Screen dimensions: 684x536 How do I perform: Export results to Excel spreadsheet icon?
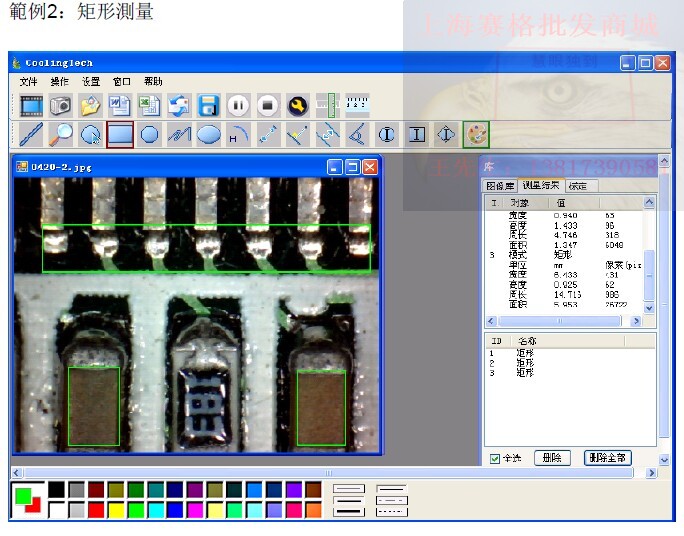[x=149, y=106]
